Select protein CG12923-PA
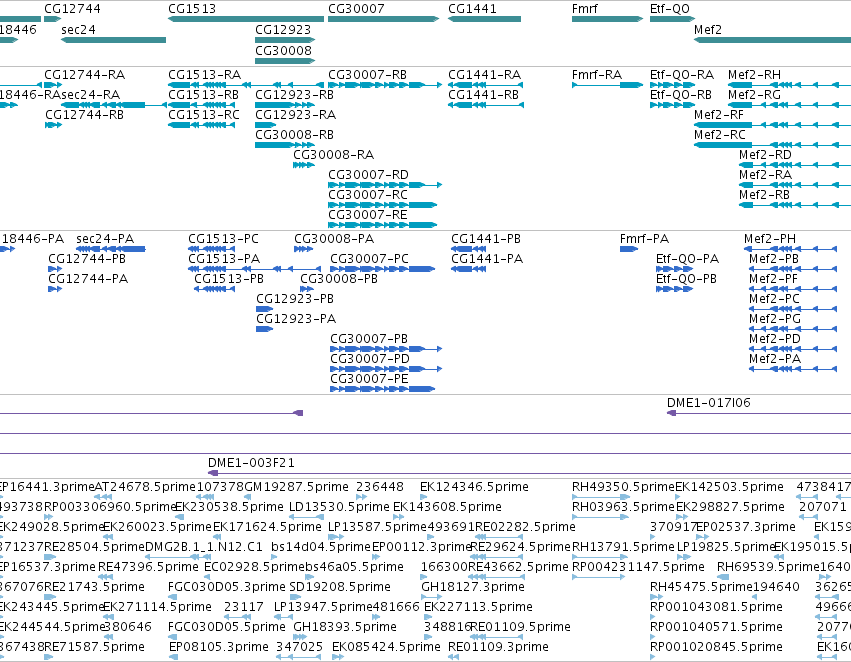Image resolution: width=851 pixels, height=662 pixels. point(296,319)
